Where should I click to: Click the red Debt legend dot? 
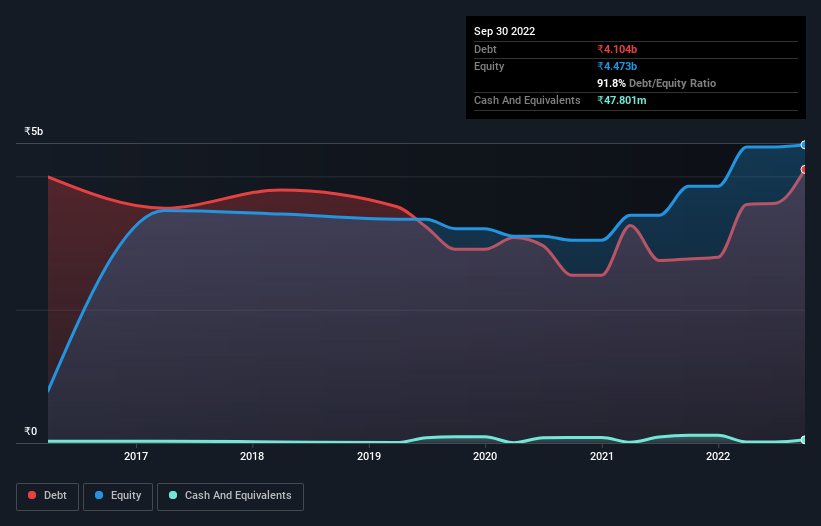click(32, 495)
